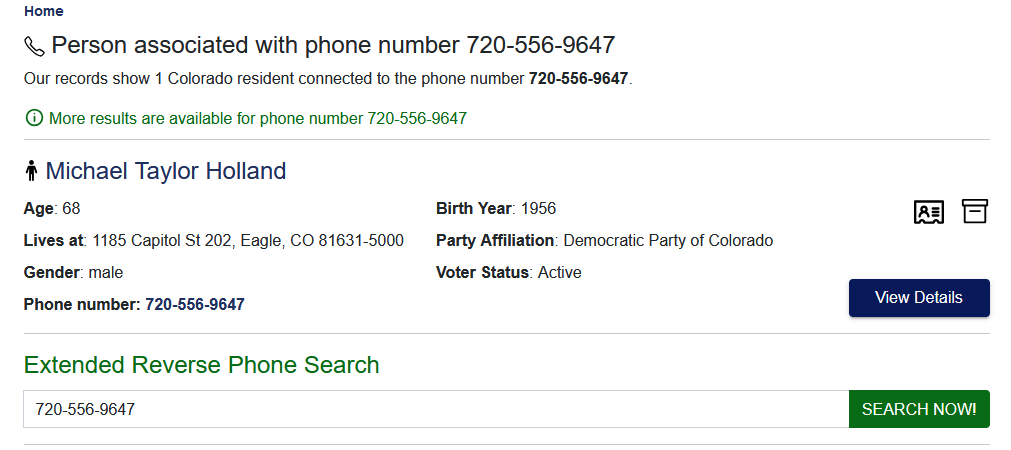Click the bold phone number in the records sentence
Screen dimensions: 1011x450
(x=578, y=78)
